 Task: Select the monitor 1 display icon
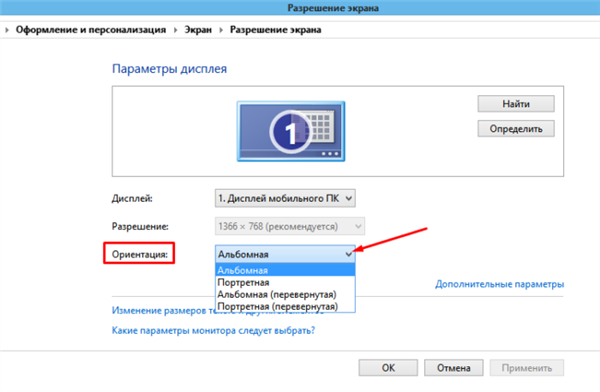point(291,131)
